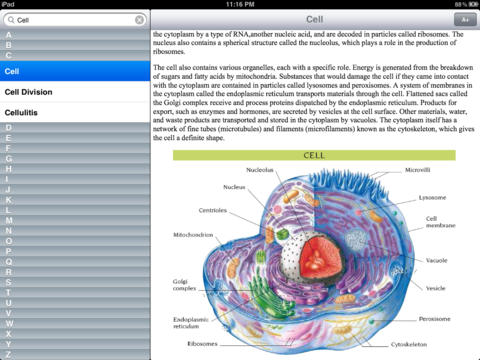Expand the S section header

75,282
